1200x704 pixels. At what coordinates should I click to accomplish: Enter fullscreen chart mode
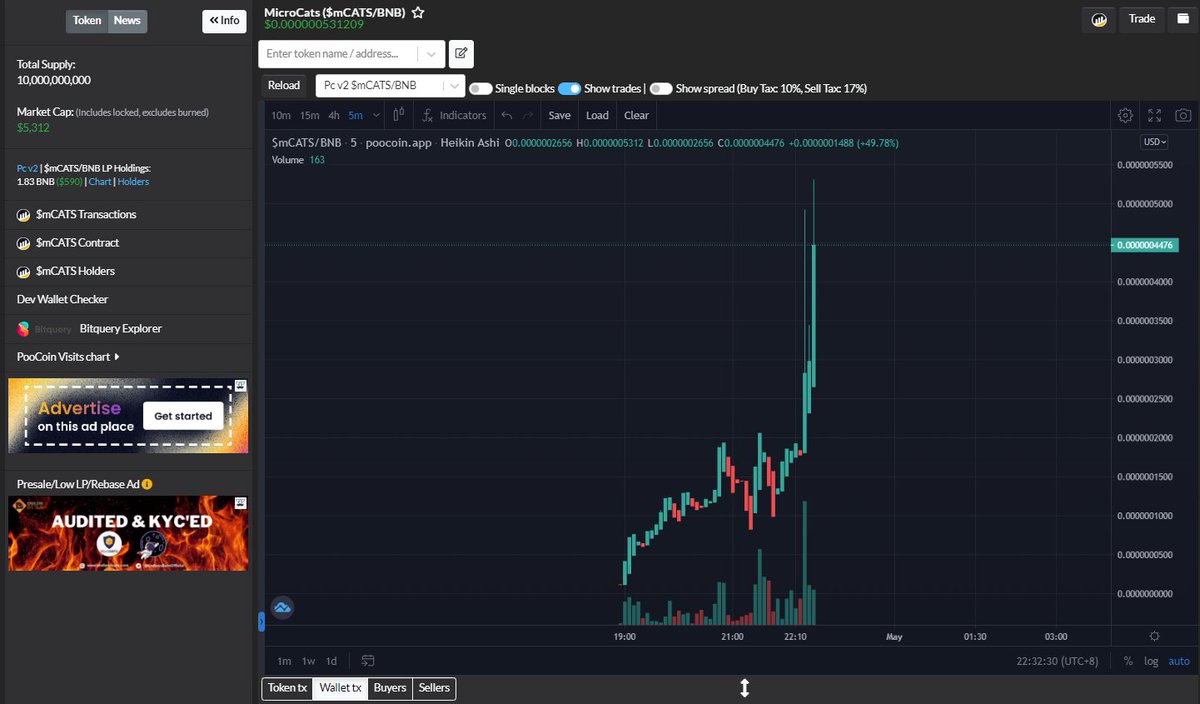(x=1154, y=115)
